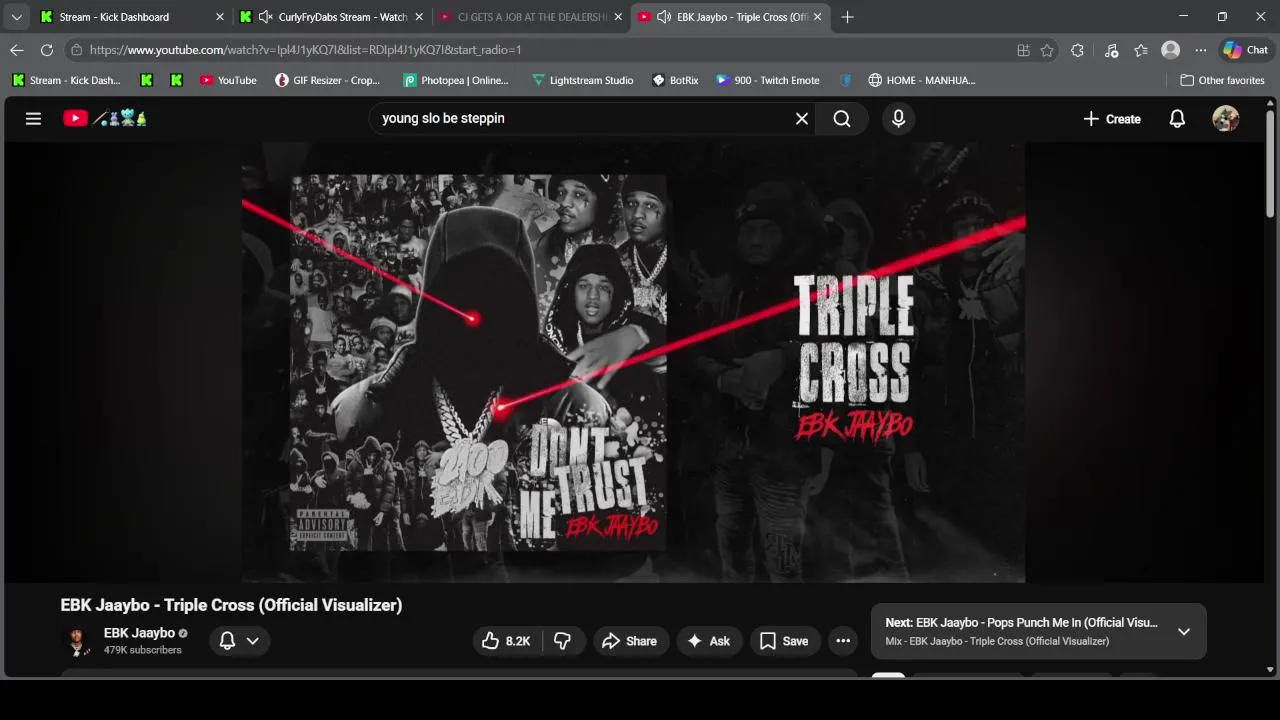Open notification bell dropdown beside subscriber count

tap(239, 641)
